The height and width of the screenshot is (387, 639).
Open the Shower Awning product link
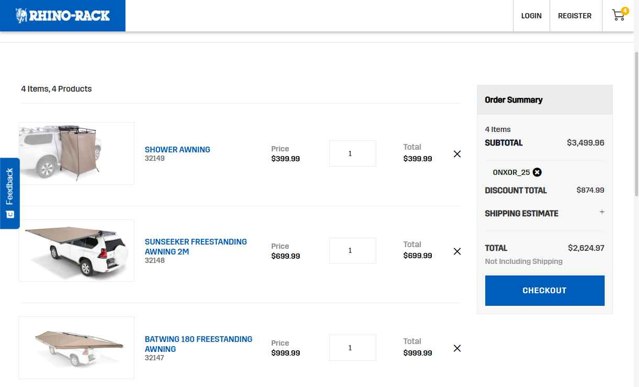coord(177,150)
